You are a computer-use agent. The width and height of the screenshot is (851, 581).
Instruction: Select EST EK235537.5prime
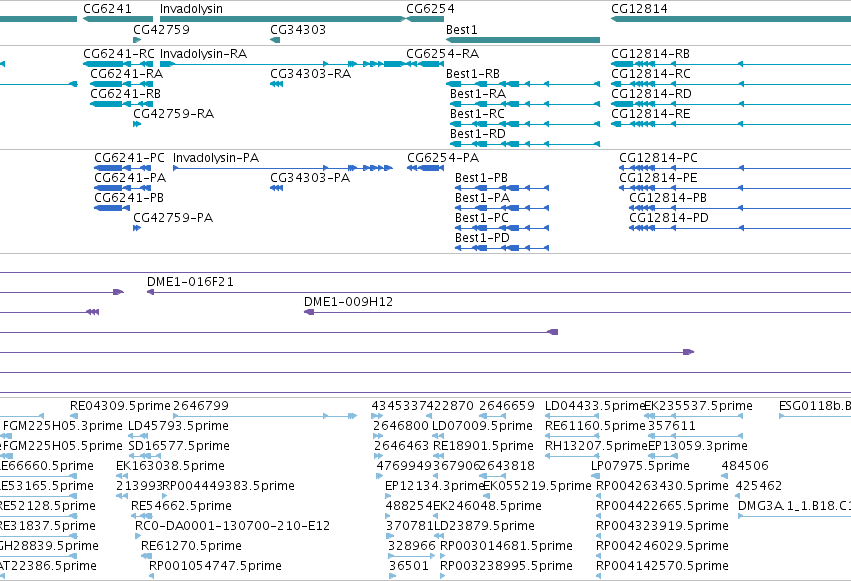tap(698, 406)
